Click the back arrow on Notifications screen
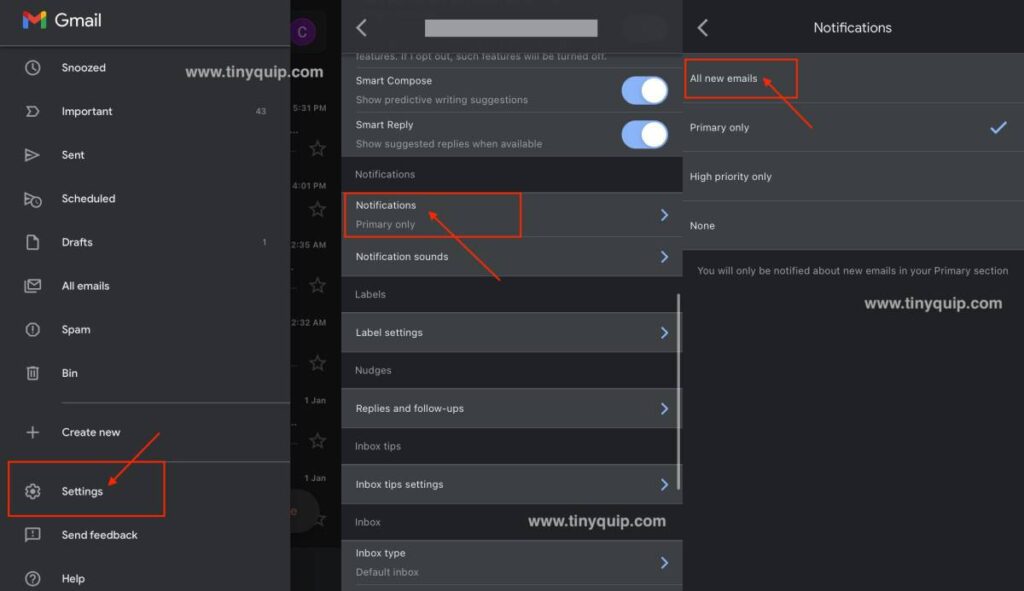Viewport: 1024px width, 591px height. (x=702, y=27)
